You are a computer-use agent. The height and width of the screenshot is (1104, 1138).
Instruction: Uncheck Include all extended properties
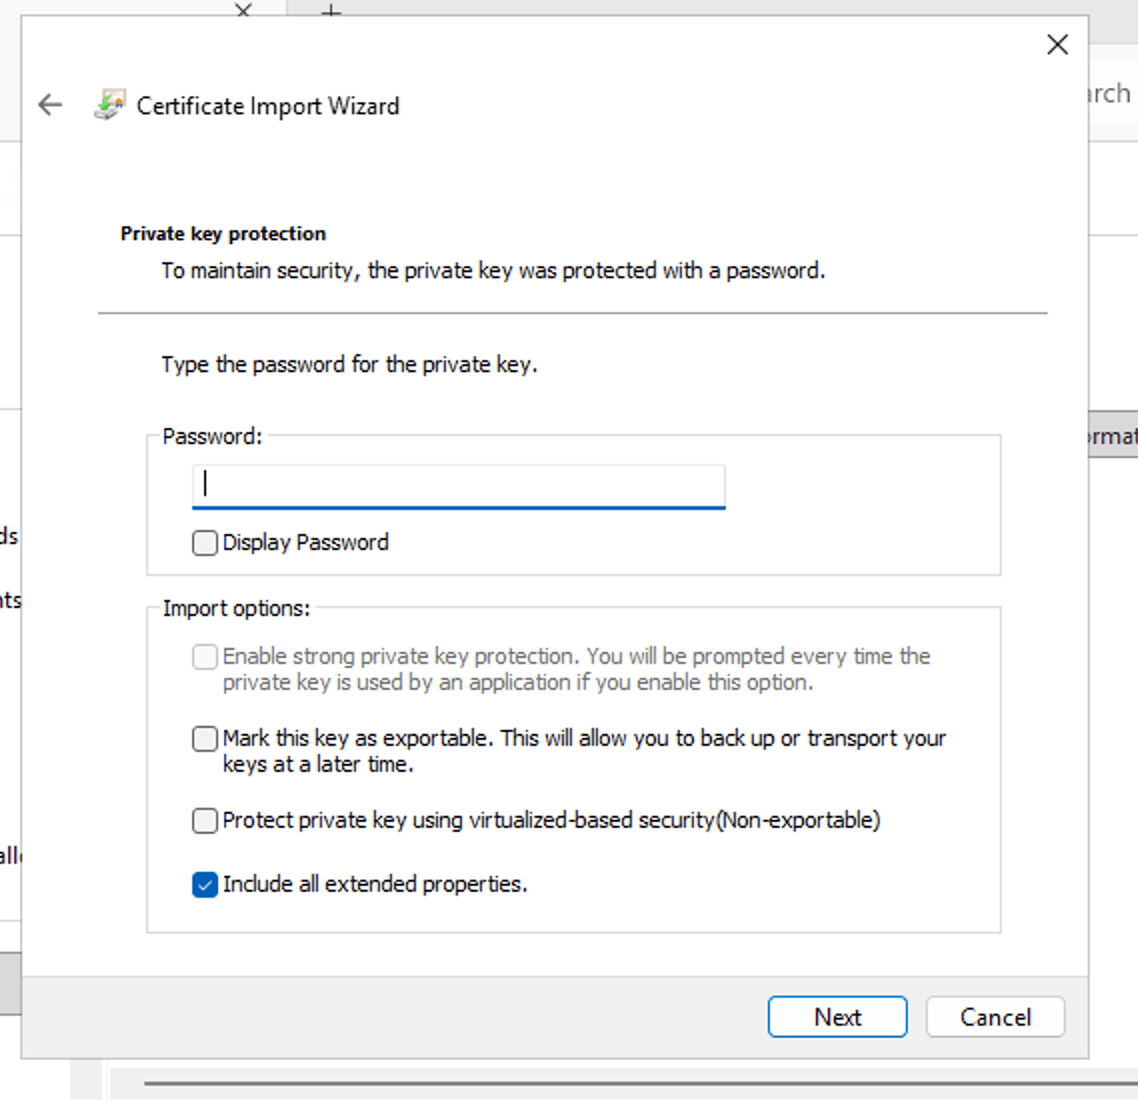point(205,885)
